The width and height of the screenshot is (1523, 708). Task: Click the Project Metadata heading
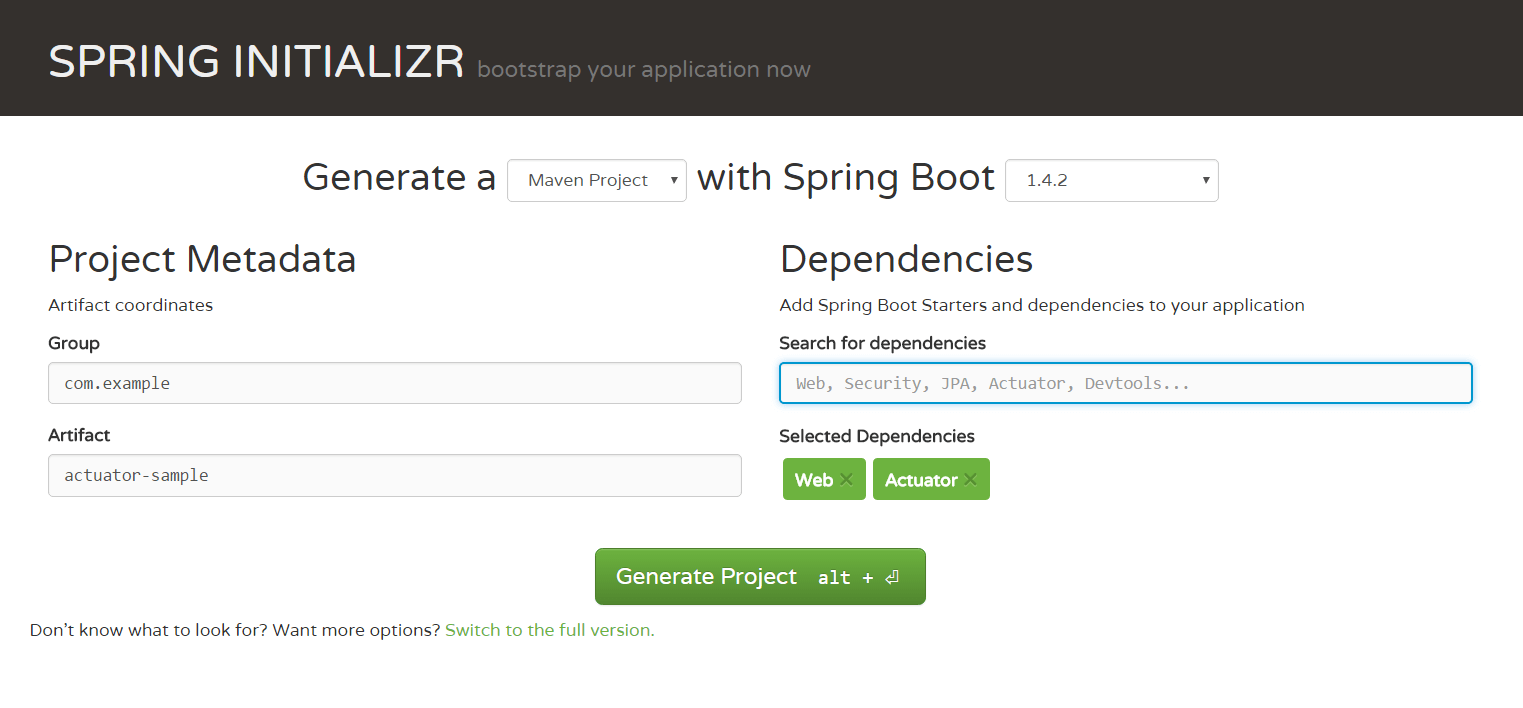coord(202,259)
